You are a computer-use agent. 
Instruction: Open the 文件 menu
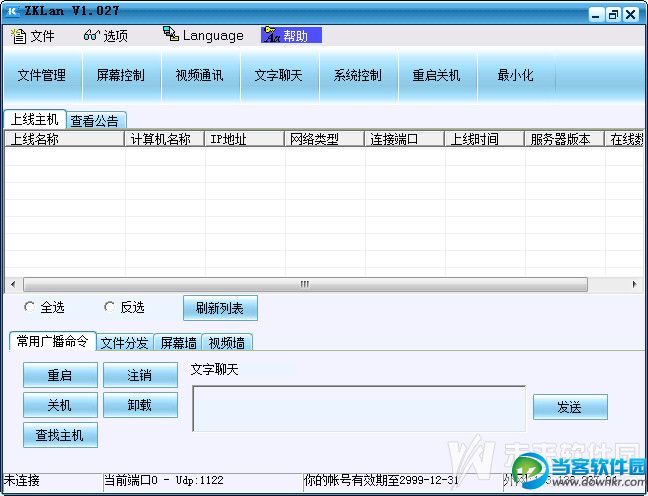pos(33,36)
